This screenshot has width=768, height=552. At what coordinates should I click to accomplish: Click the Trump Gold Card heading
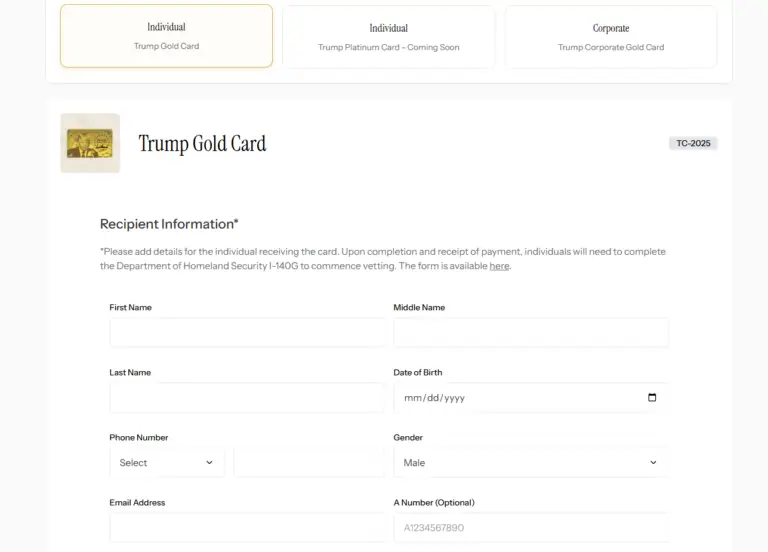click(202, 144)
